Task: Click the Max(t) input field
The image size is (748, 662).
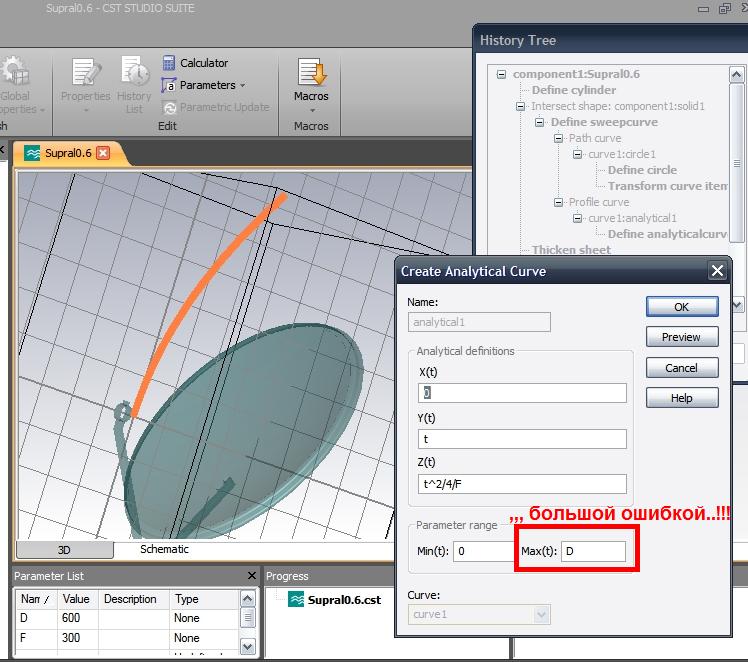Action: [x=593, y=551]
